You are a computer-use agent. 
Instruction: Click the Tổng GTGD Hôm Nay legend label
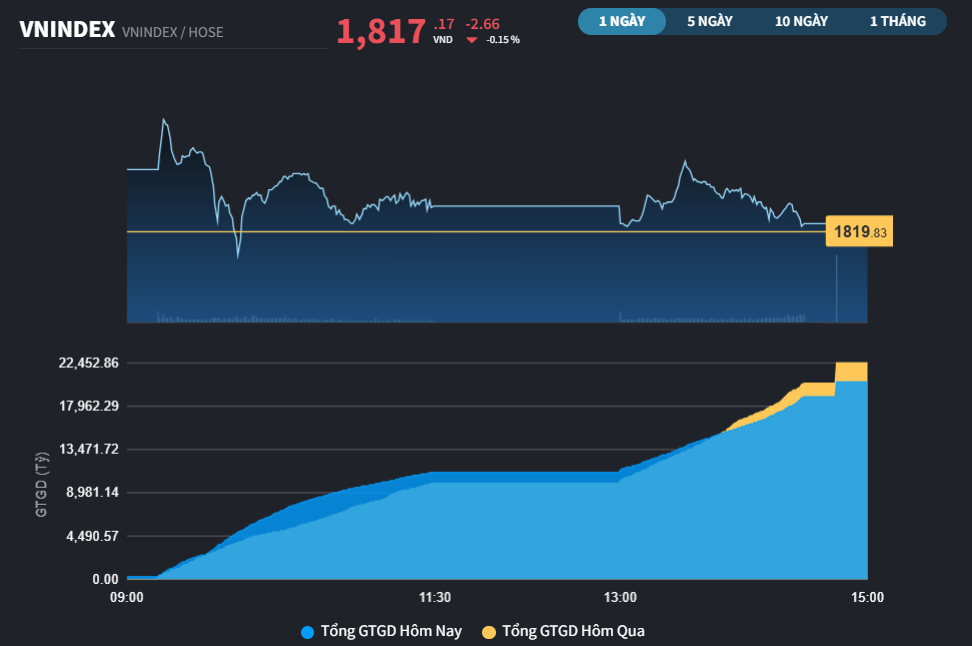point(391,632)
